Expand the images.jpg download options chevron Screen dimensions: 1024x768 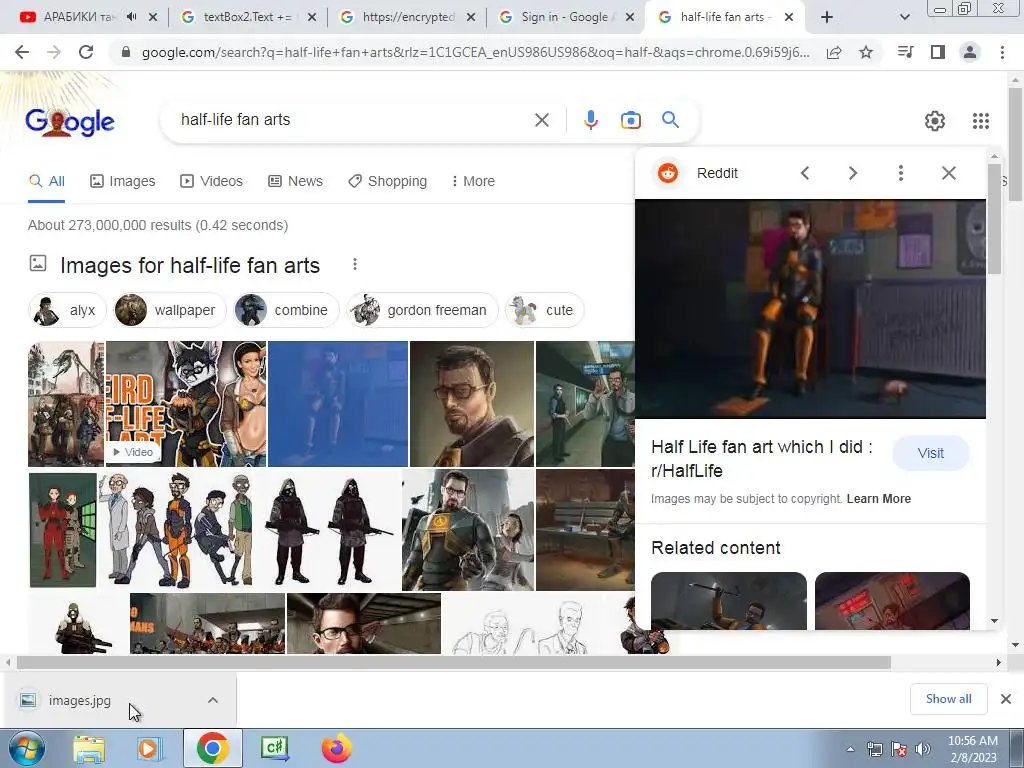click(x=213, y=700)
